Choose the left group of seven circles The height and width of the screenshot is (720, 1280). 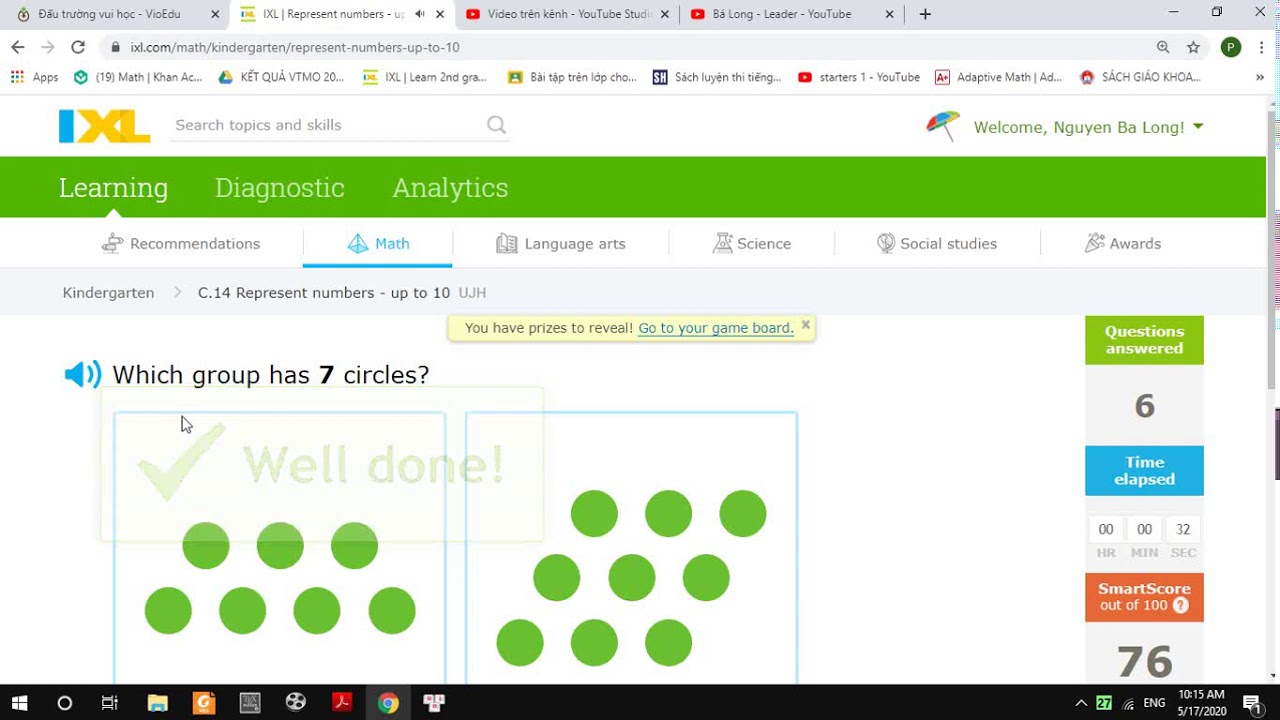pyautogui.click(x=280, y=548)
